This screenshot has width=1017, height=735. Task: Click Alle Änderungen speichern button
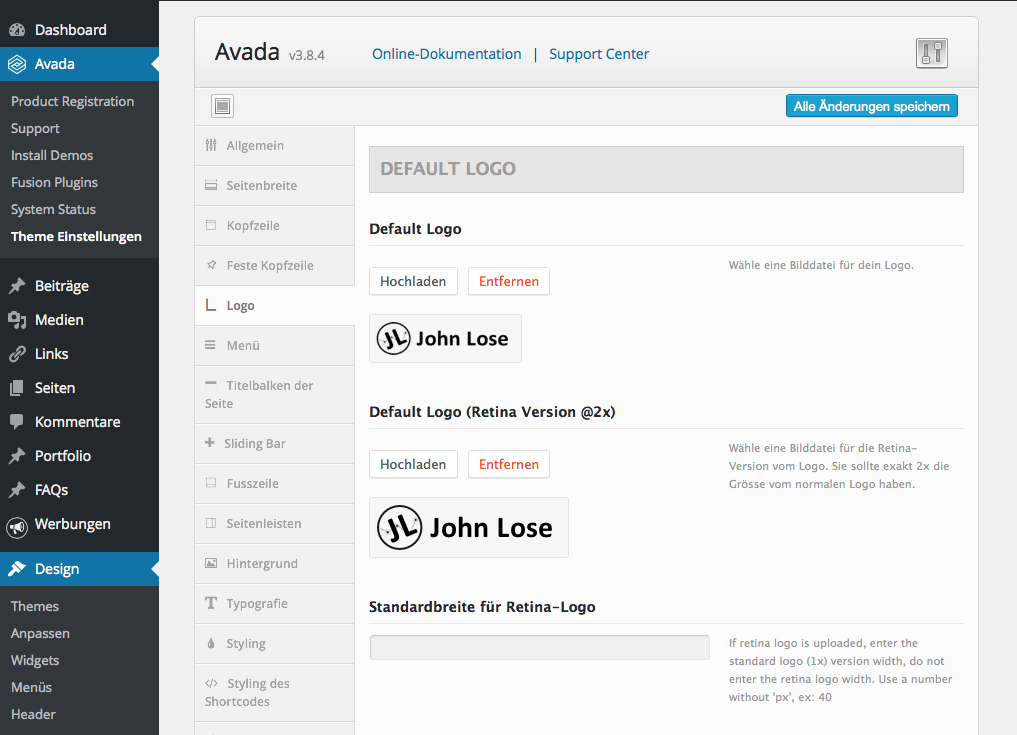click(x=872, y=106)
